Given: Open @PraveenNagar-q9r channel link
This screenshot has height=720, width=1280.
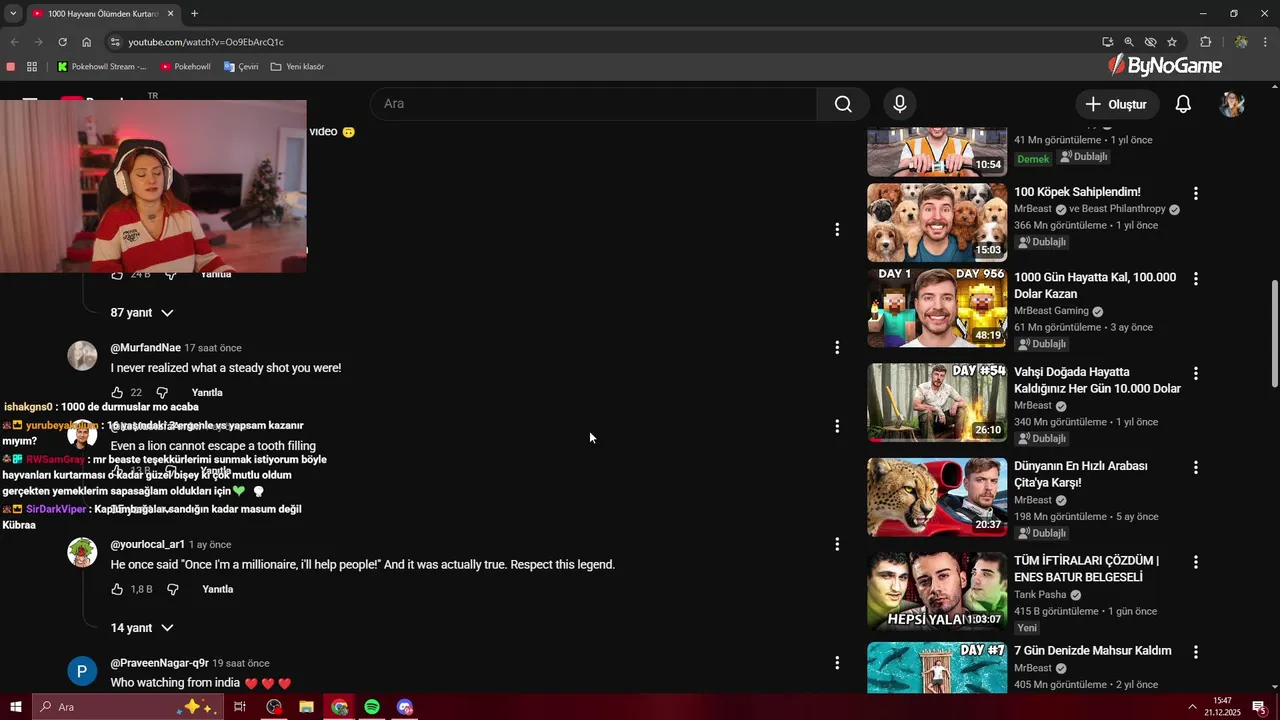Looking at the screenshot, I should [x=159, y=663].
